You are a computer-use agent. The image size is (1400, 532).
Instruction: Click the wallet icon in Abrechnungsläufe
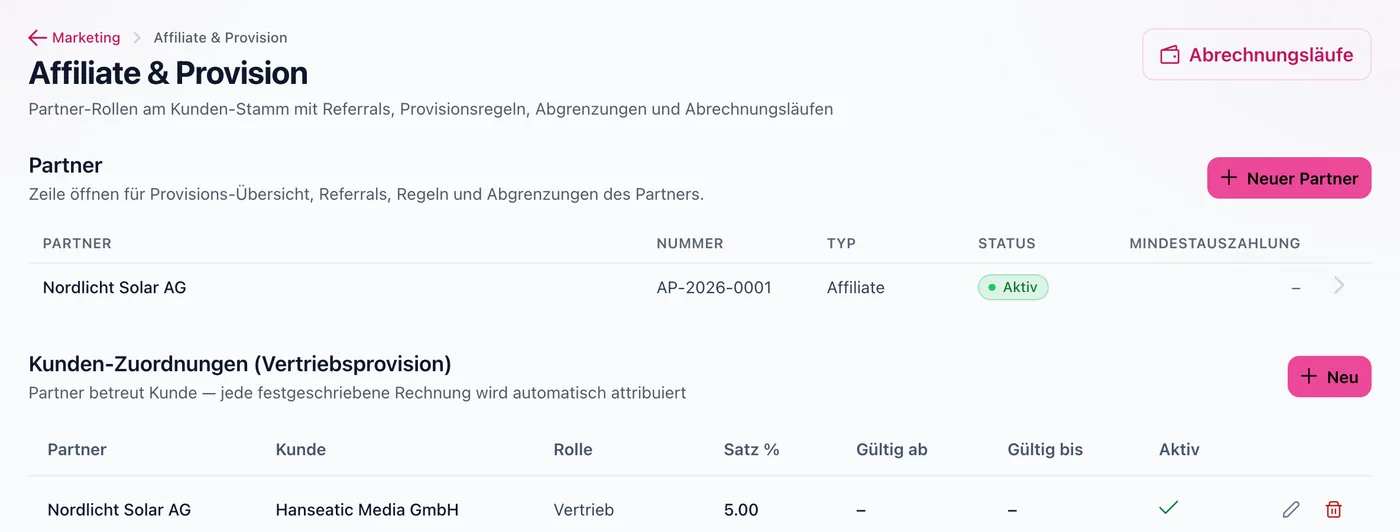pos(1170,55)
